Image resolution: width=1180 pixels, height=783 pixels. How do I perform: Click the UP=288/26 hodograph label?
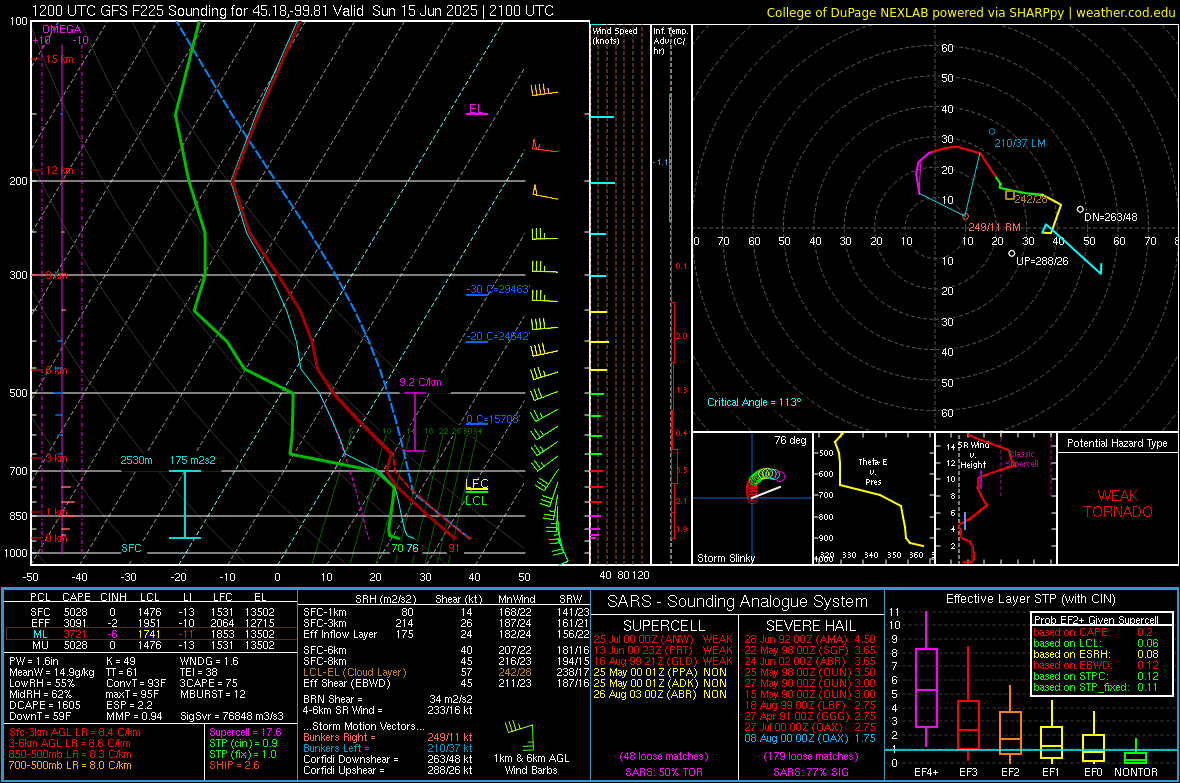1042,260
